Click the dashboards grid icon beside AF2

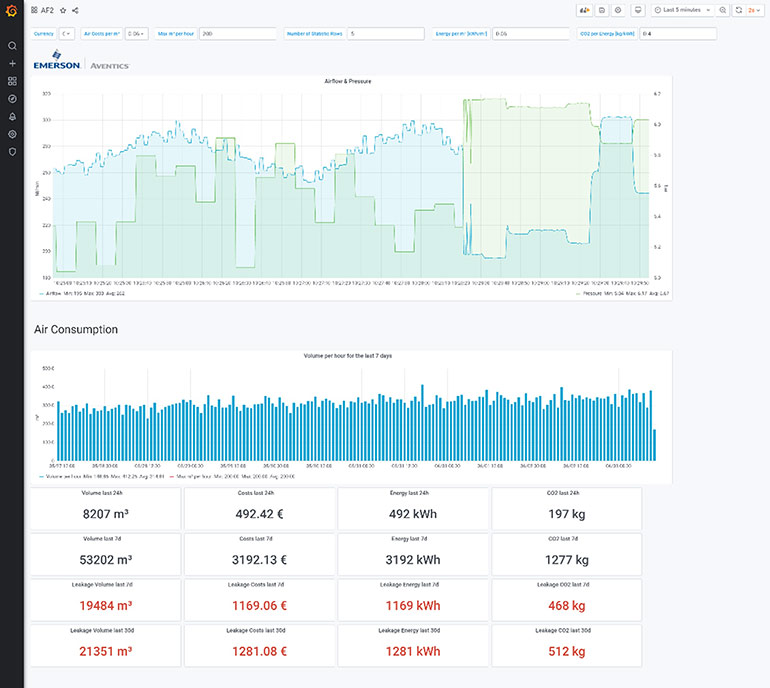point(34,10)
